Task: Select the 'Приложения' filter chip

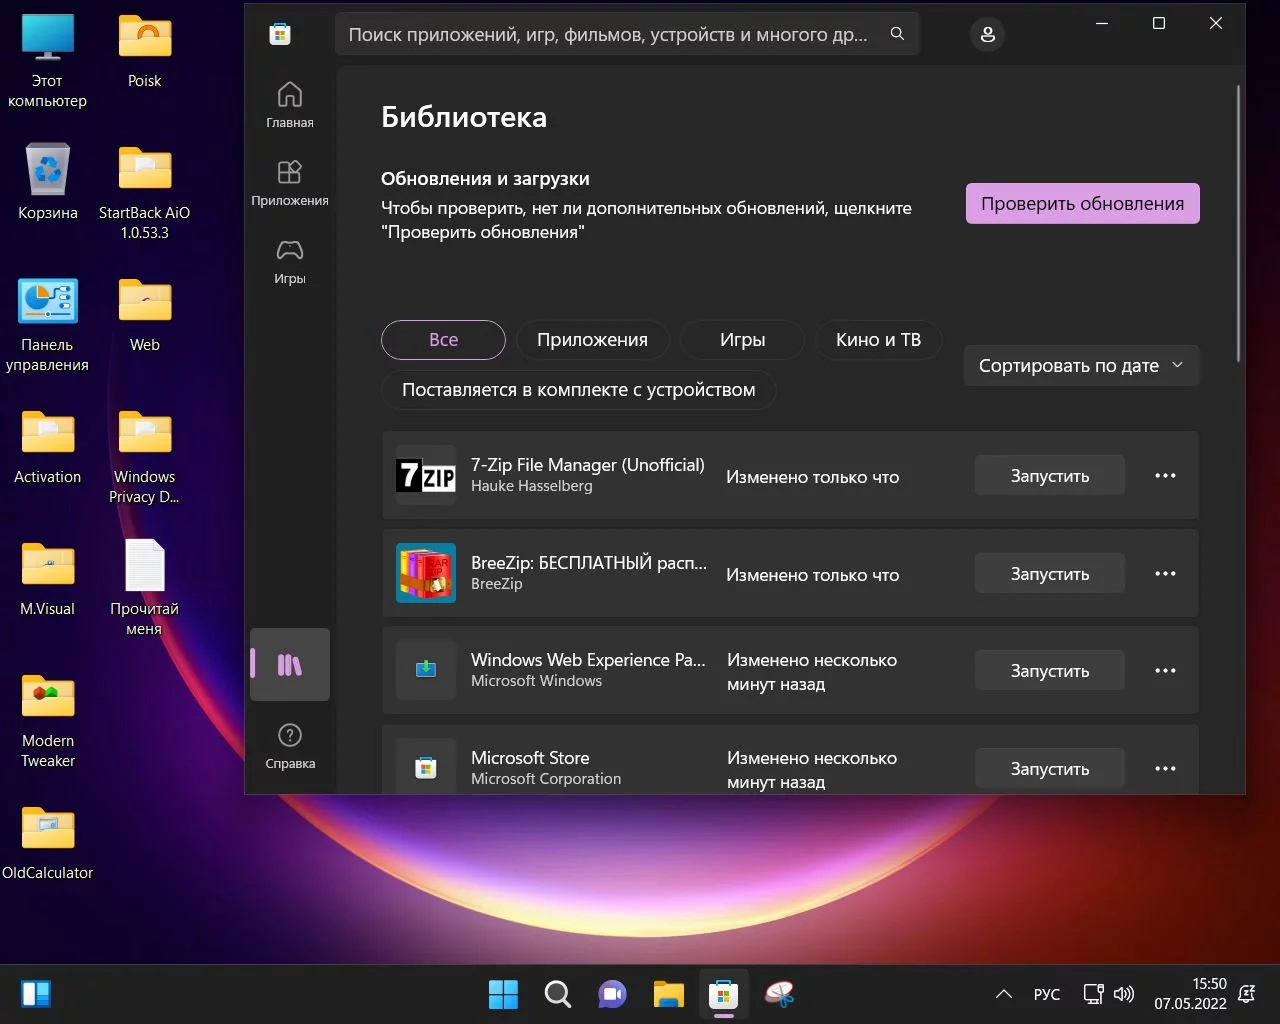Action: (592, 340)
